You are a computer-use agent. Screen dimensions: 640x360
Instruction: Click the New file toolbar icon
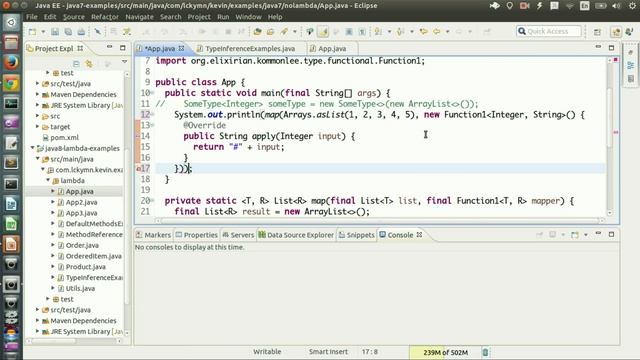point(33,31)
